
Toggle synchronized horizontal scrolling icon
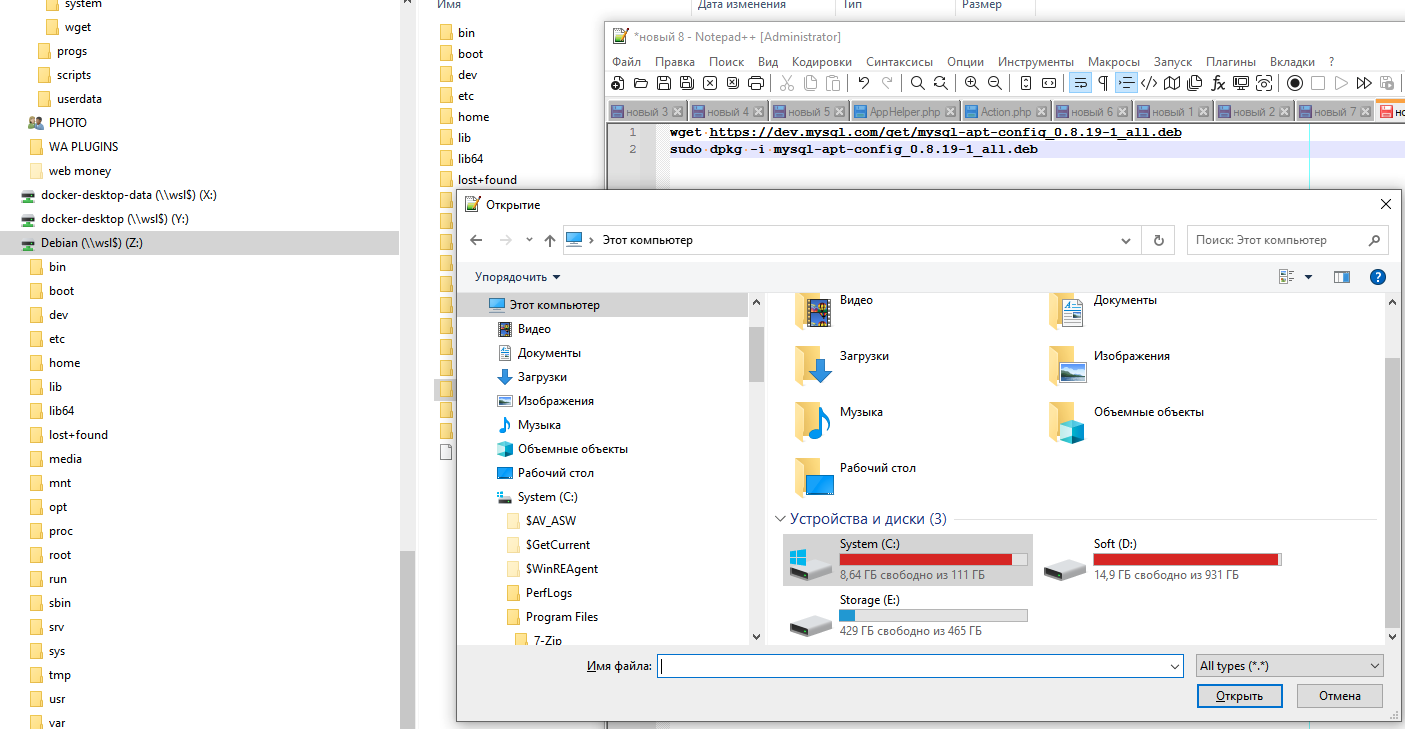(x=1049, y=83)
